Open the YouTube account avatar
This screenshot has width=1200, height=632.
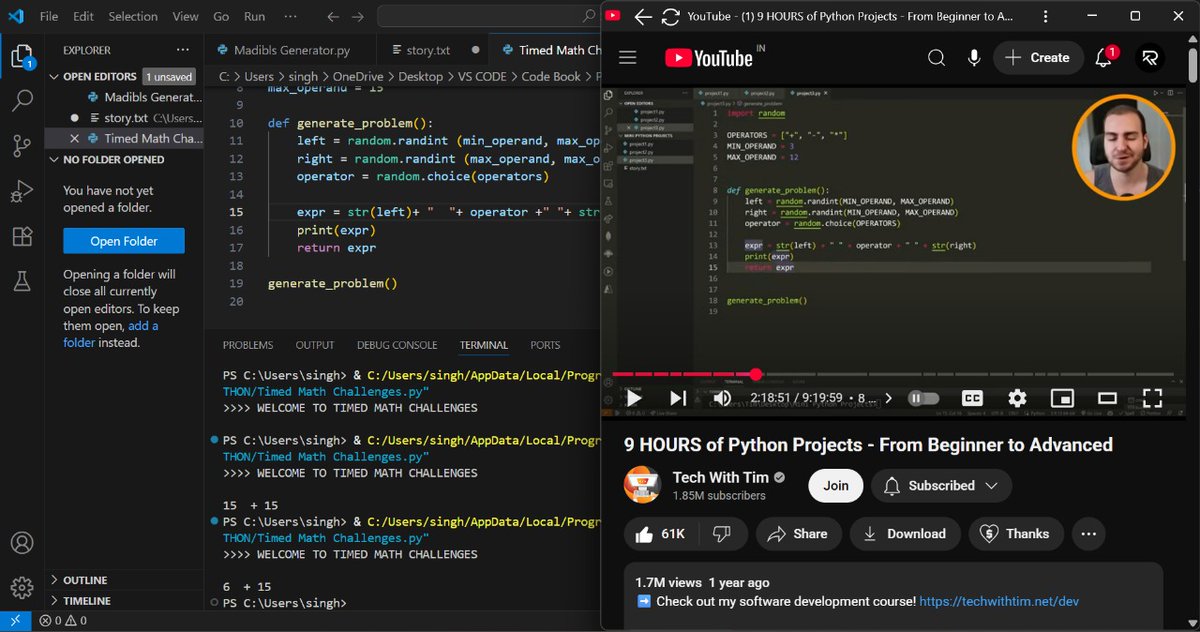coord(1150,58)
